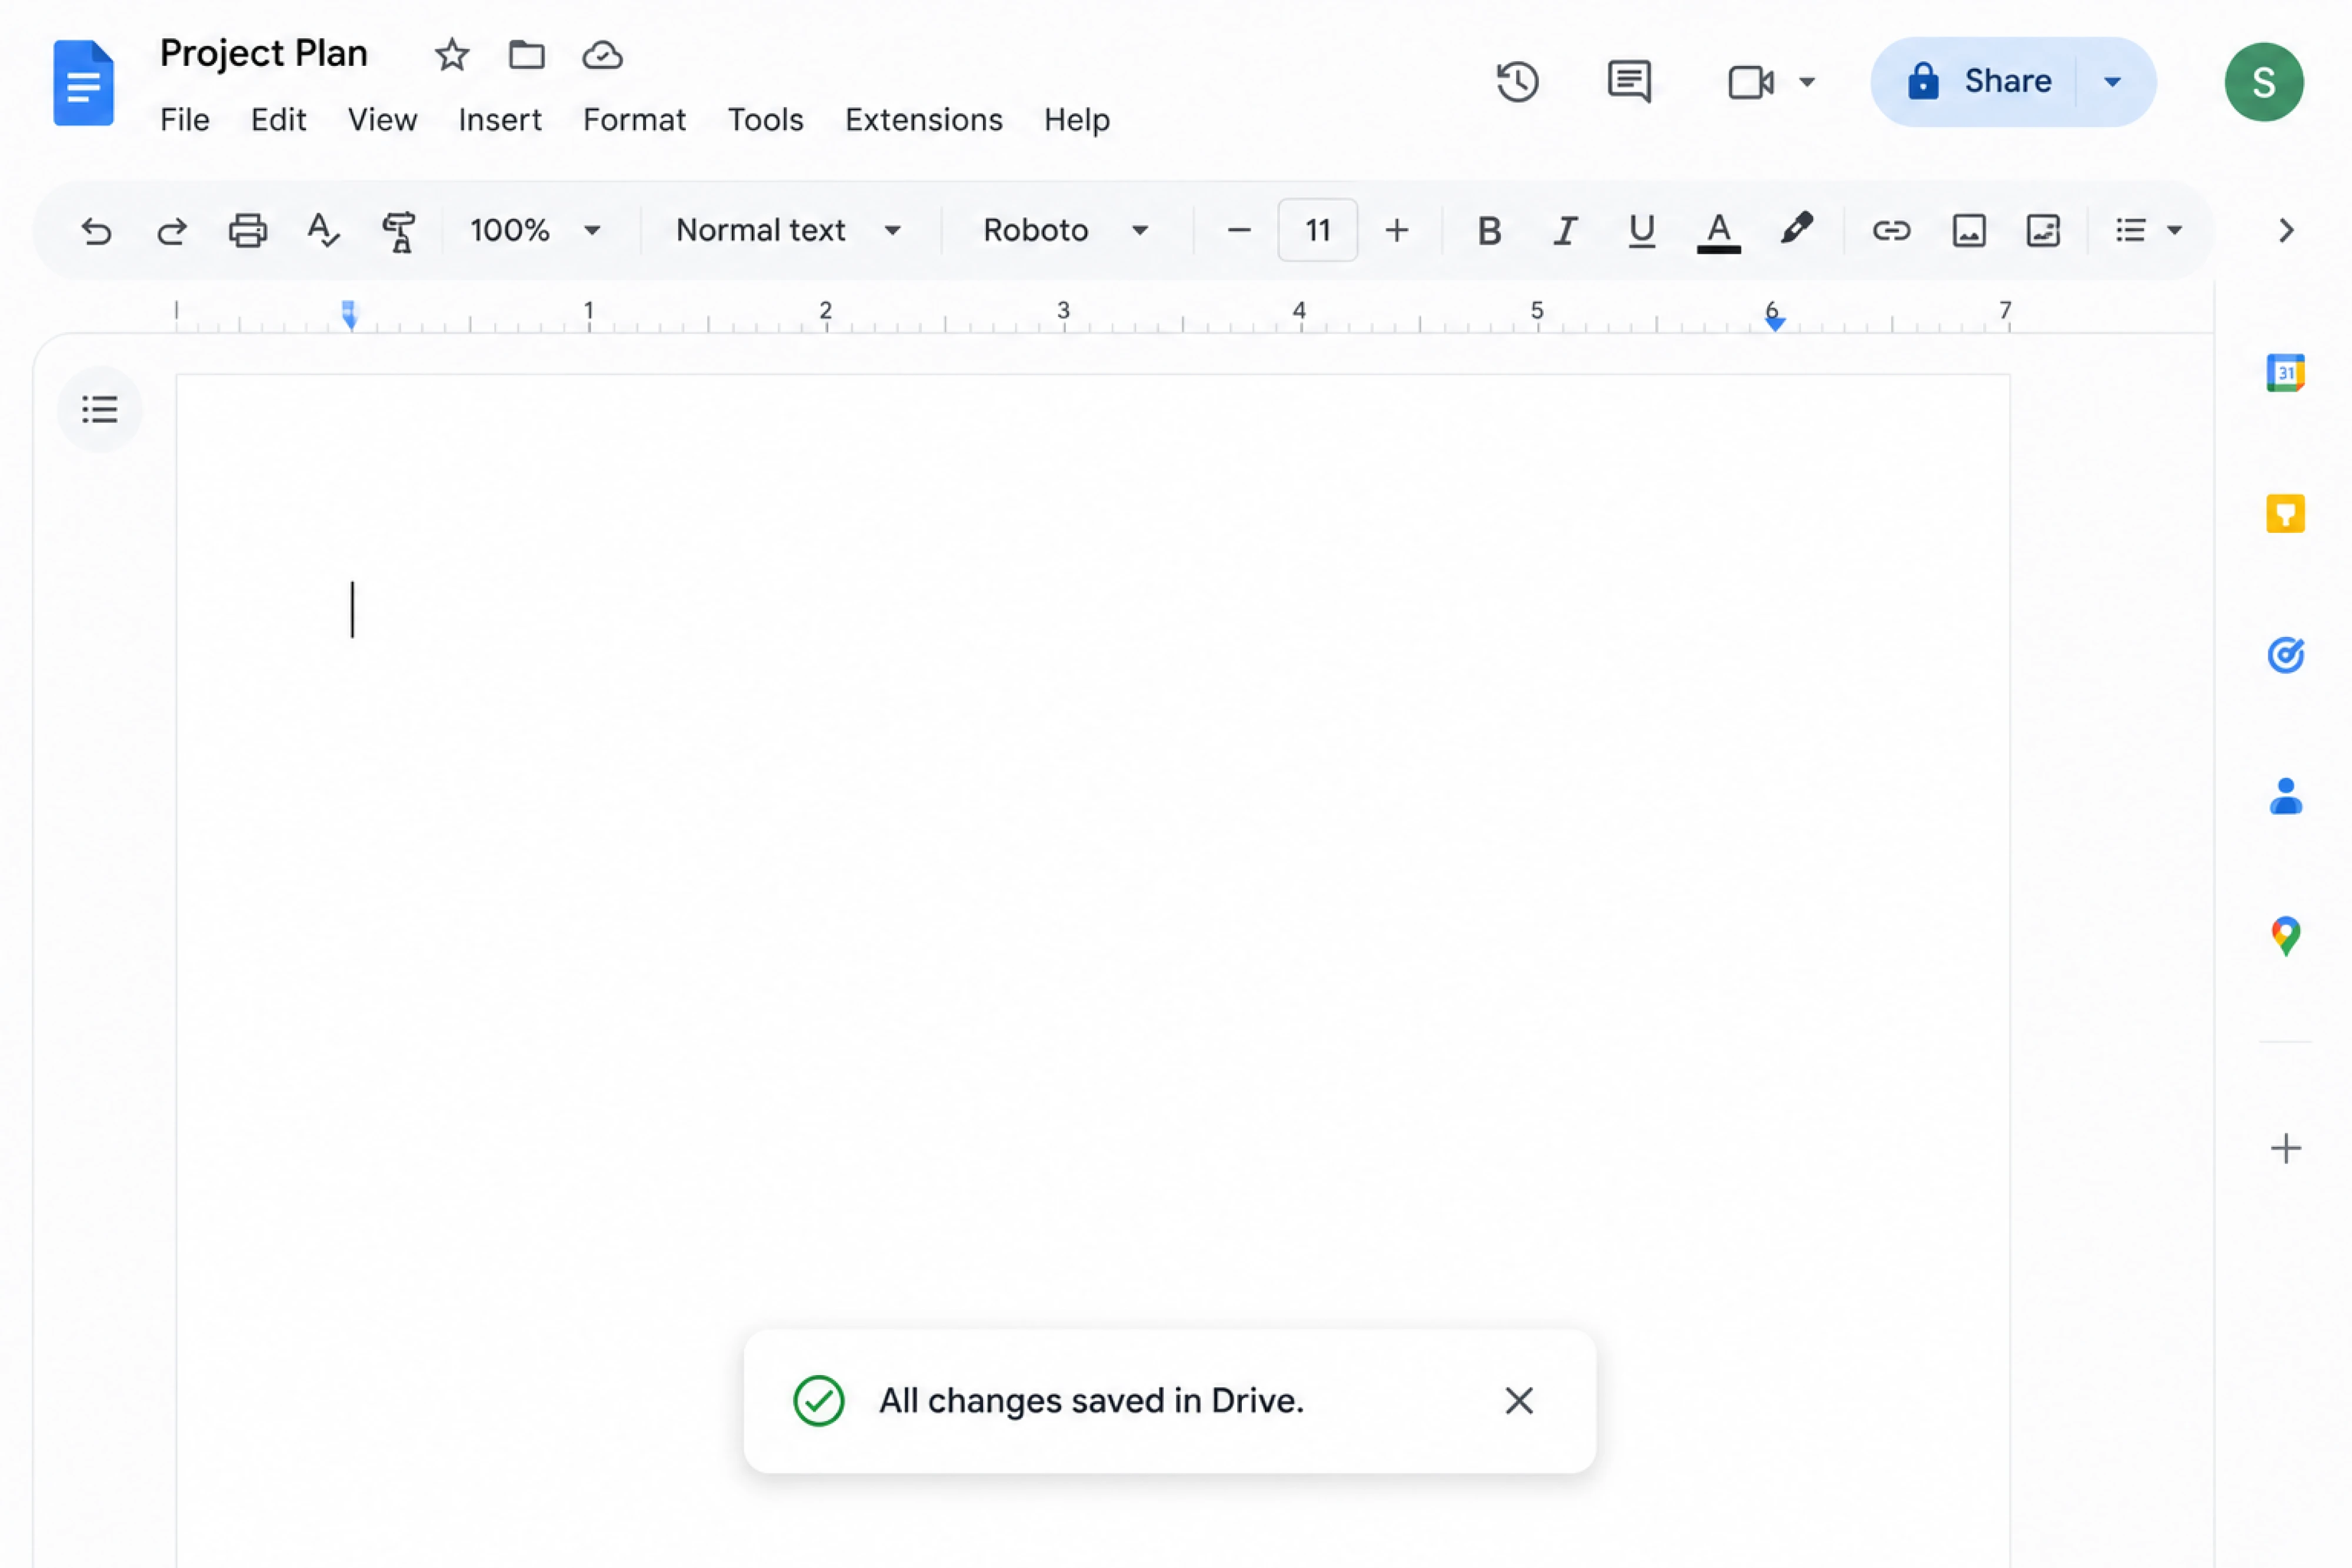Dismiss the saved in Drive notification
The width and height of the screenshot is (2352, 1568).
coord(1519,1401)
